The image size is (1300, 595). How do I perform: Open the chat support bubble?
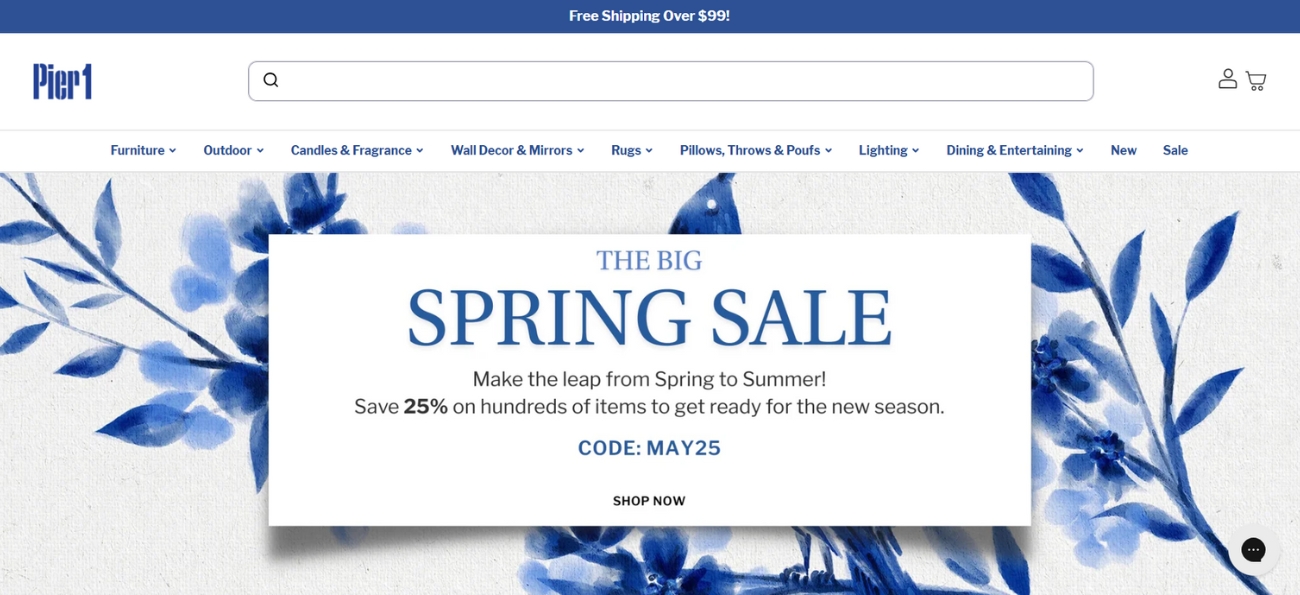point(1253,549)
